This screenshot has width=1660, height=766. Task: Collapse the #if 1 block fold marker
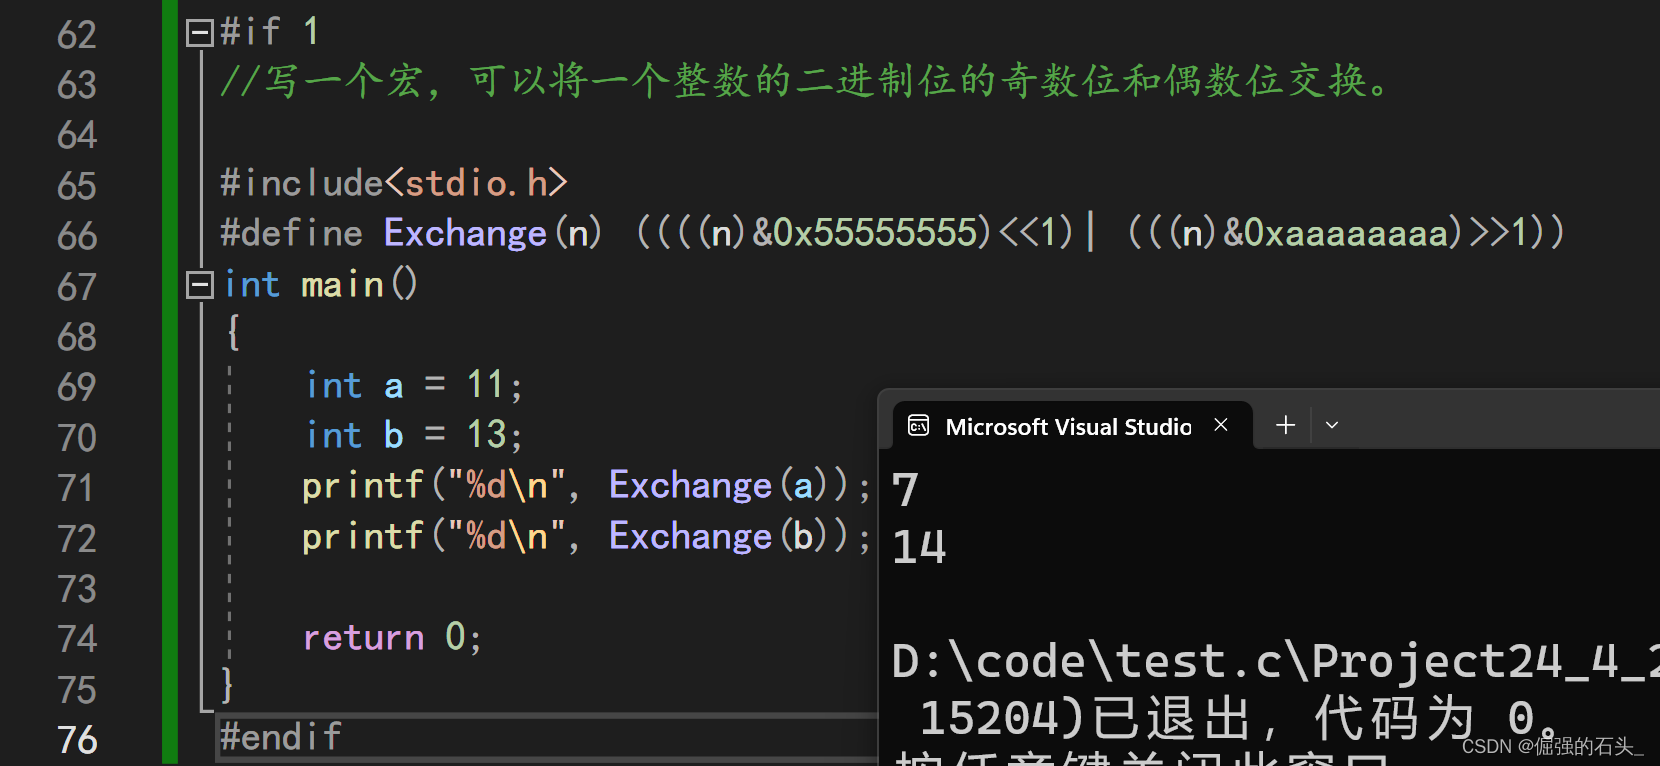[199, 34]
